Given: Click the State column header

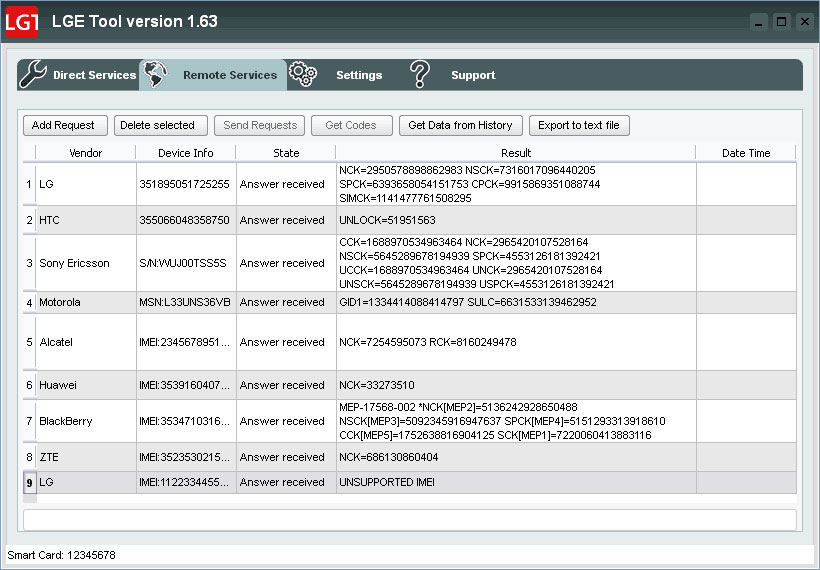Looking at the screenshot, I should tap(286, 153).
